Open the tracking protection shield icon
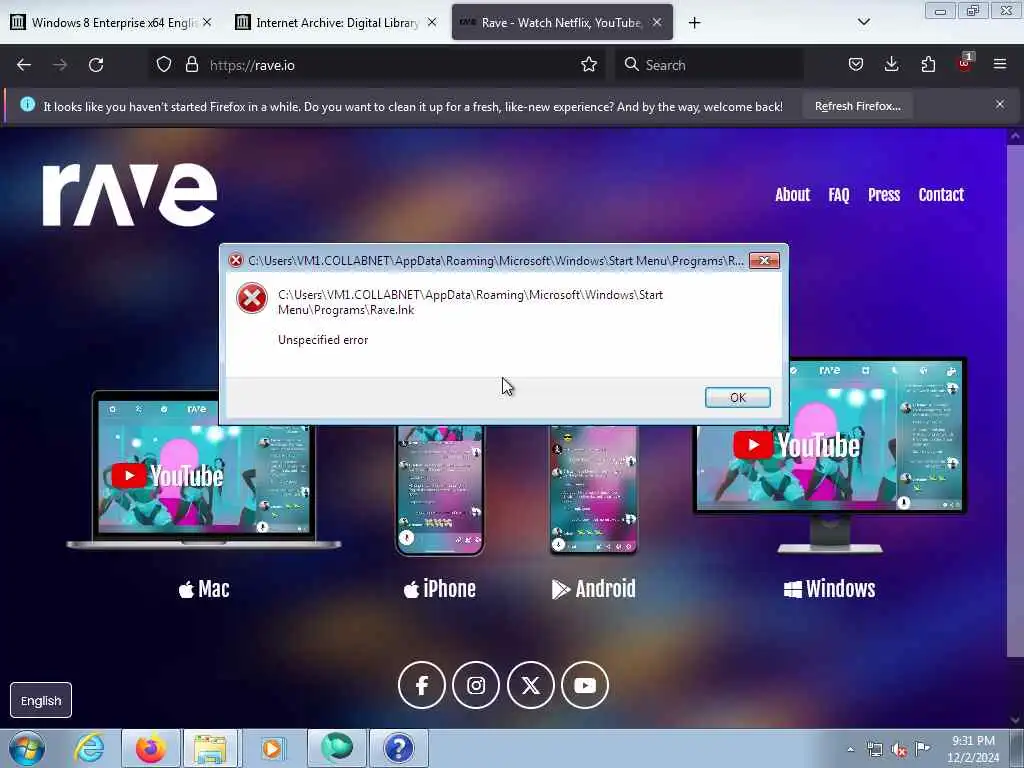The width and height of the screenshot is (1024, 768). [x=164, y=65]
